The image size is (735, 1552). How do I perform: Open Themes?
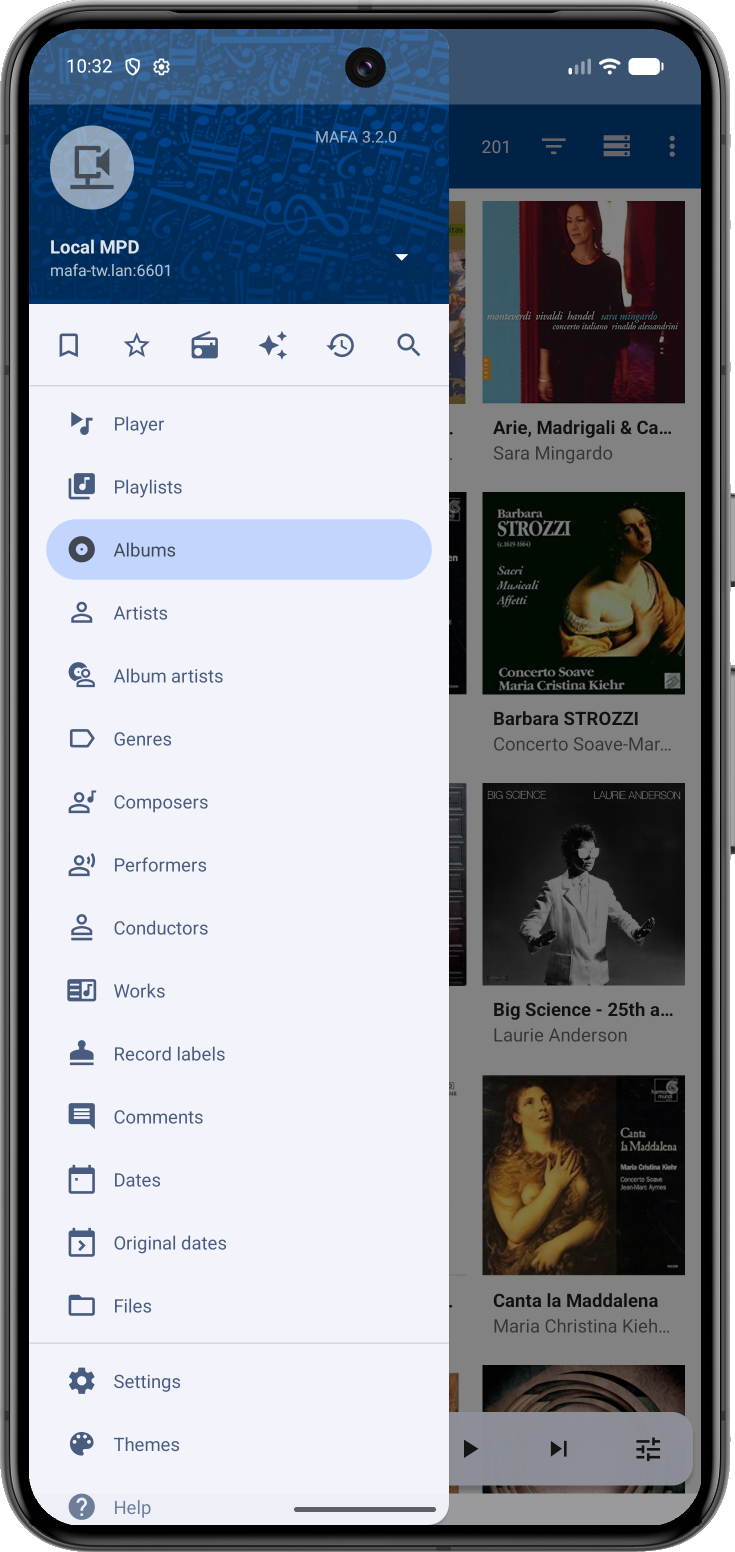point(146,1444)
